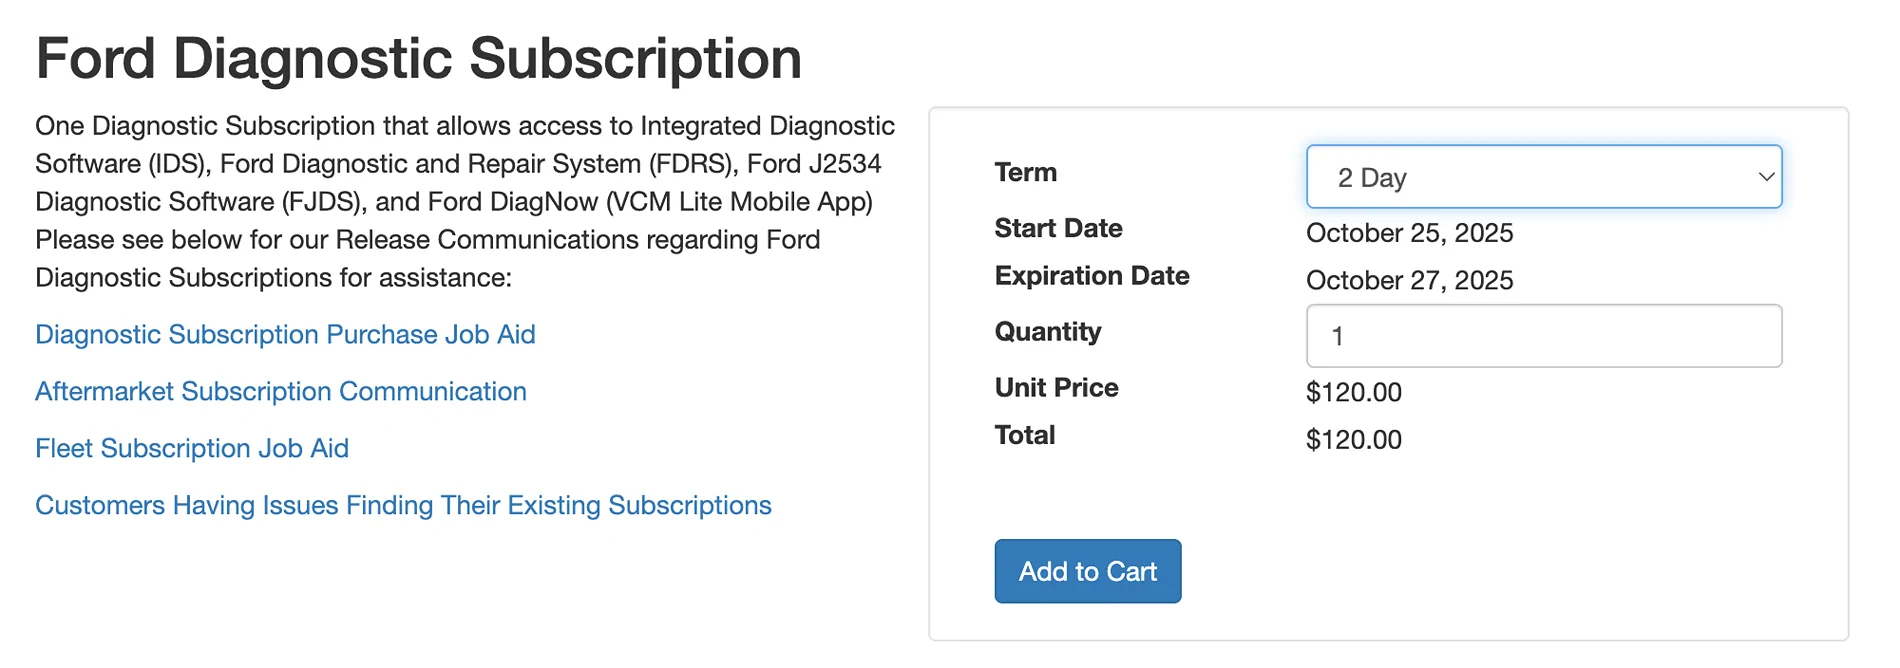The image size is (1900, 668).
Task: Click the October 27, 2025 expiration date value
Action: 1409,281
